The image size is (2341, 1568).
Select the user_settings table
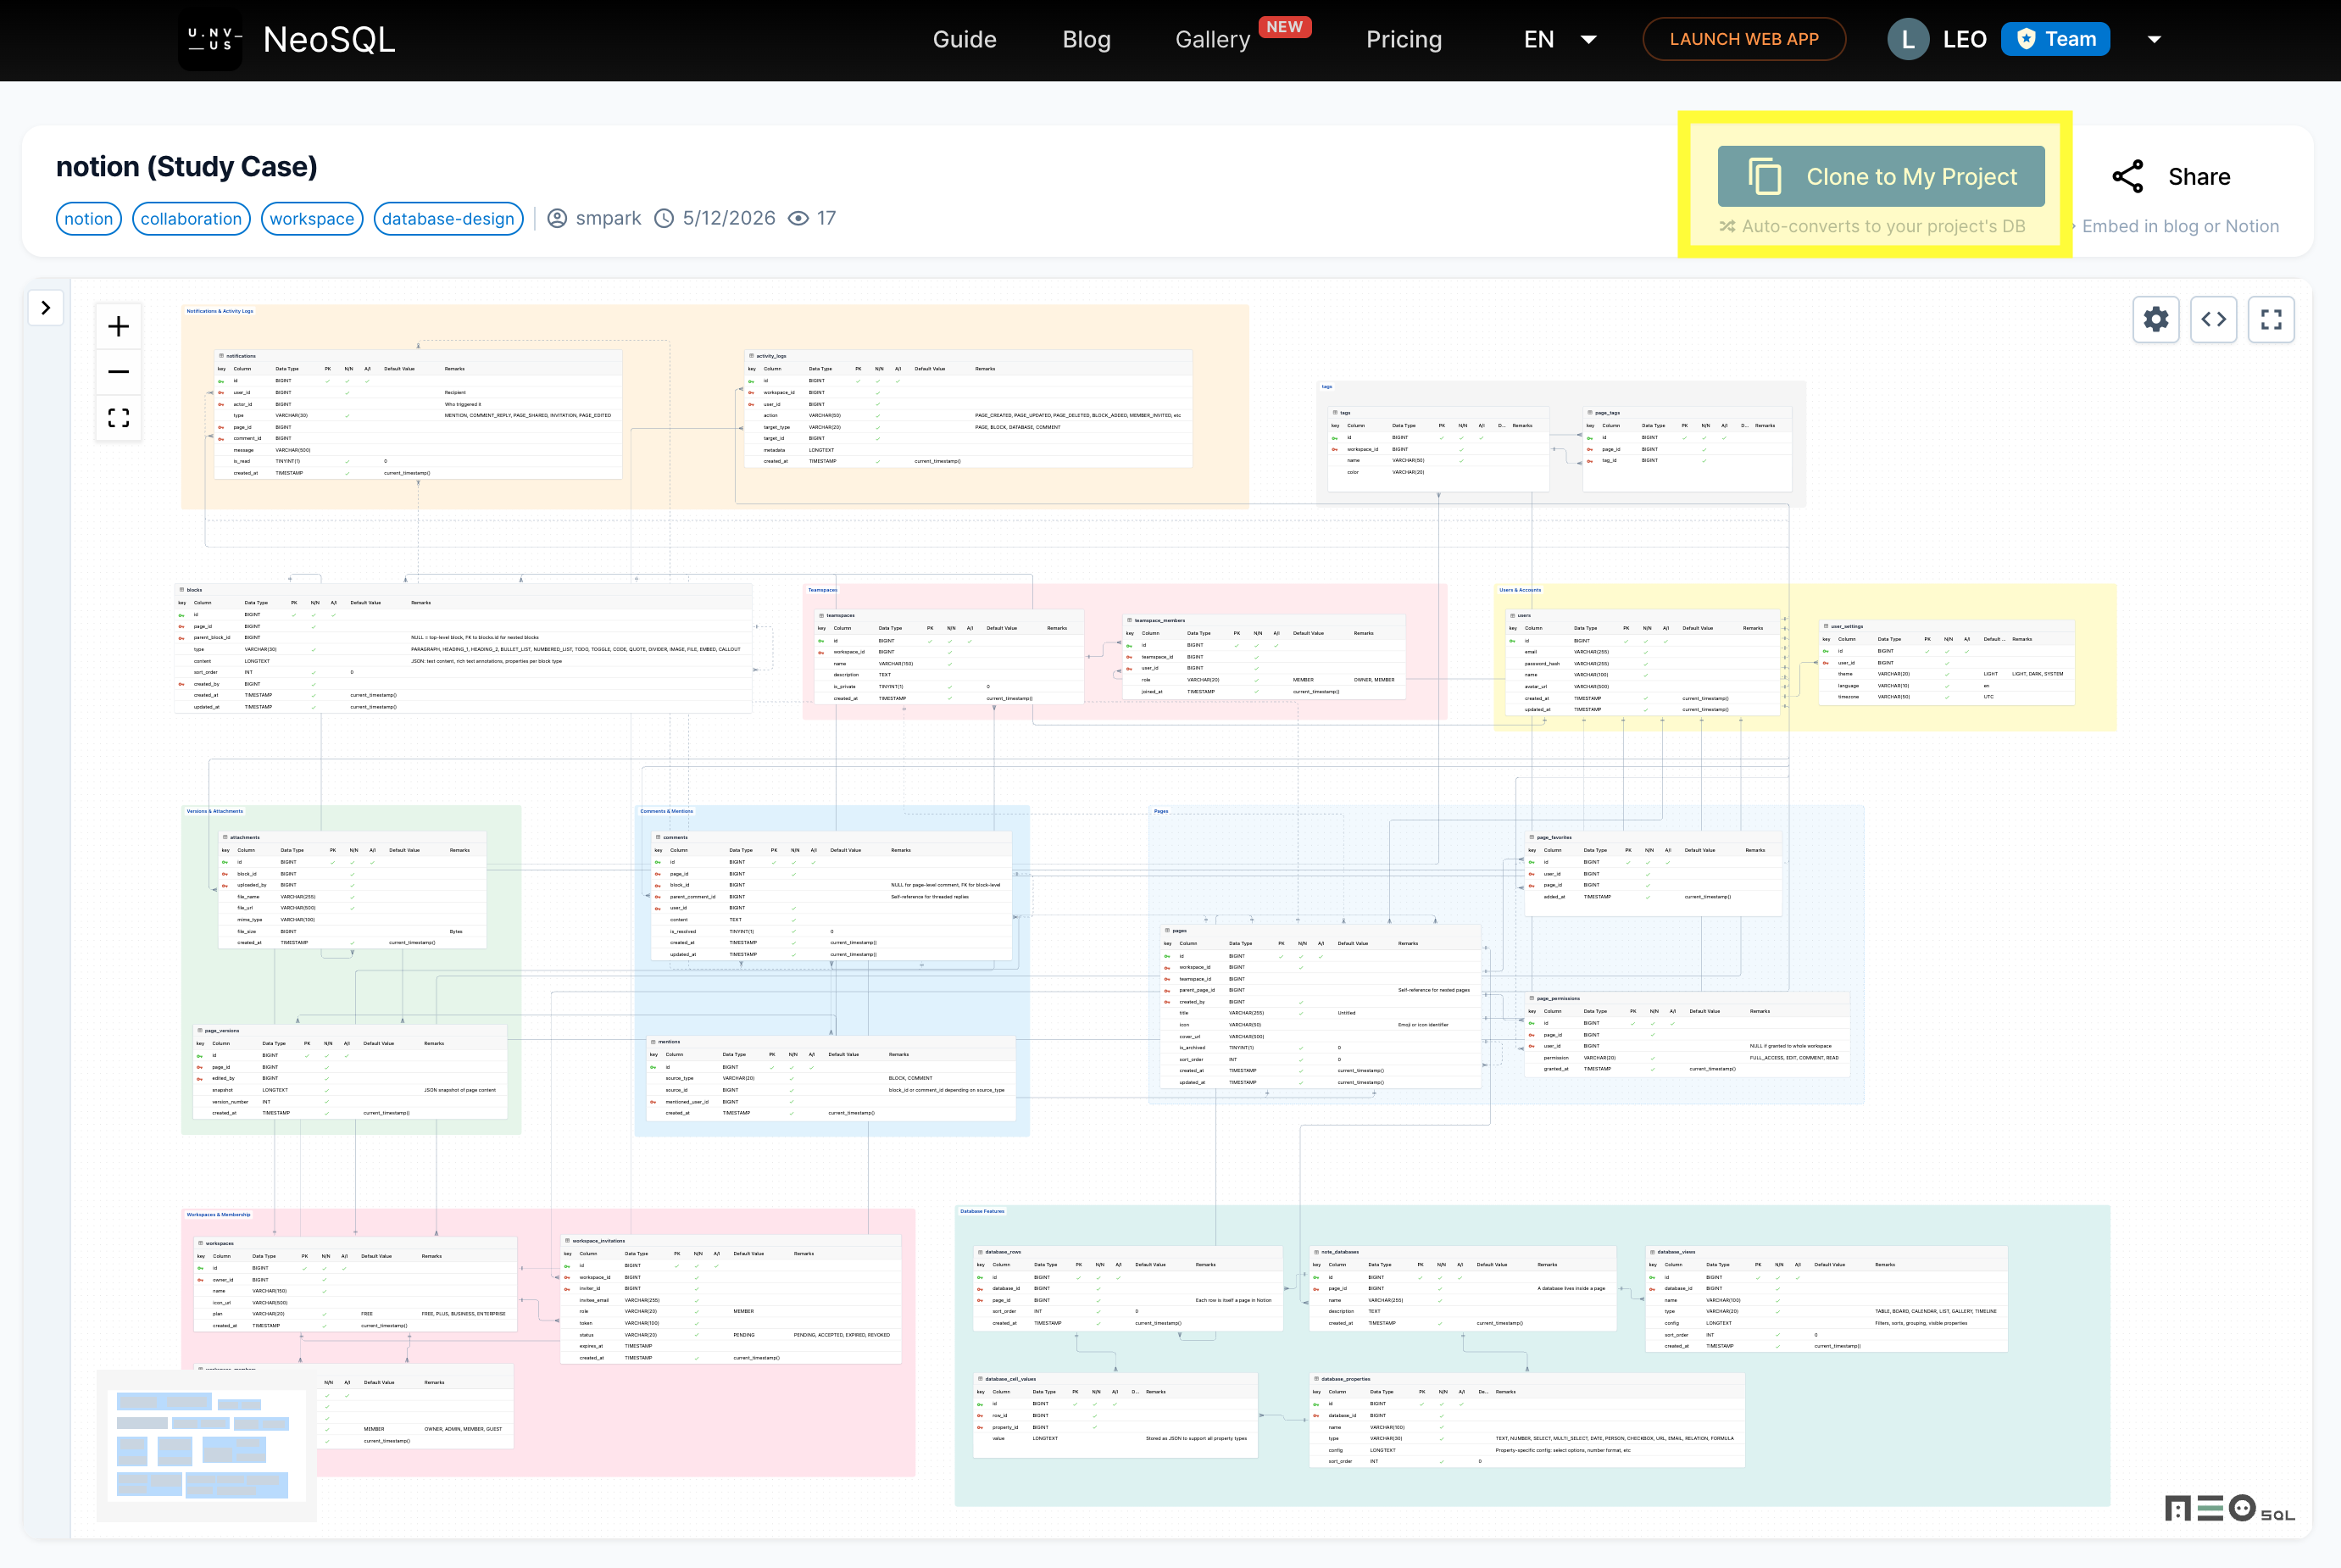(1946, 663)
